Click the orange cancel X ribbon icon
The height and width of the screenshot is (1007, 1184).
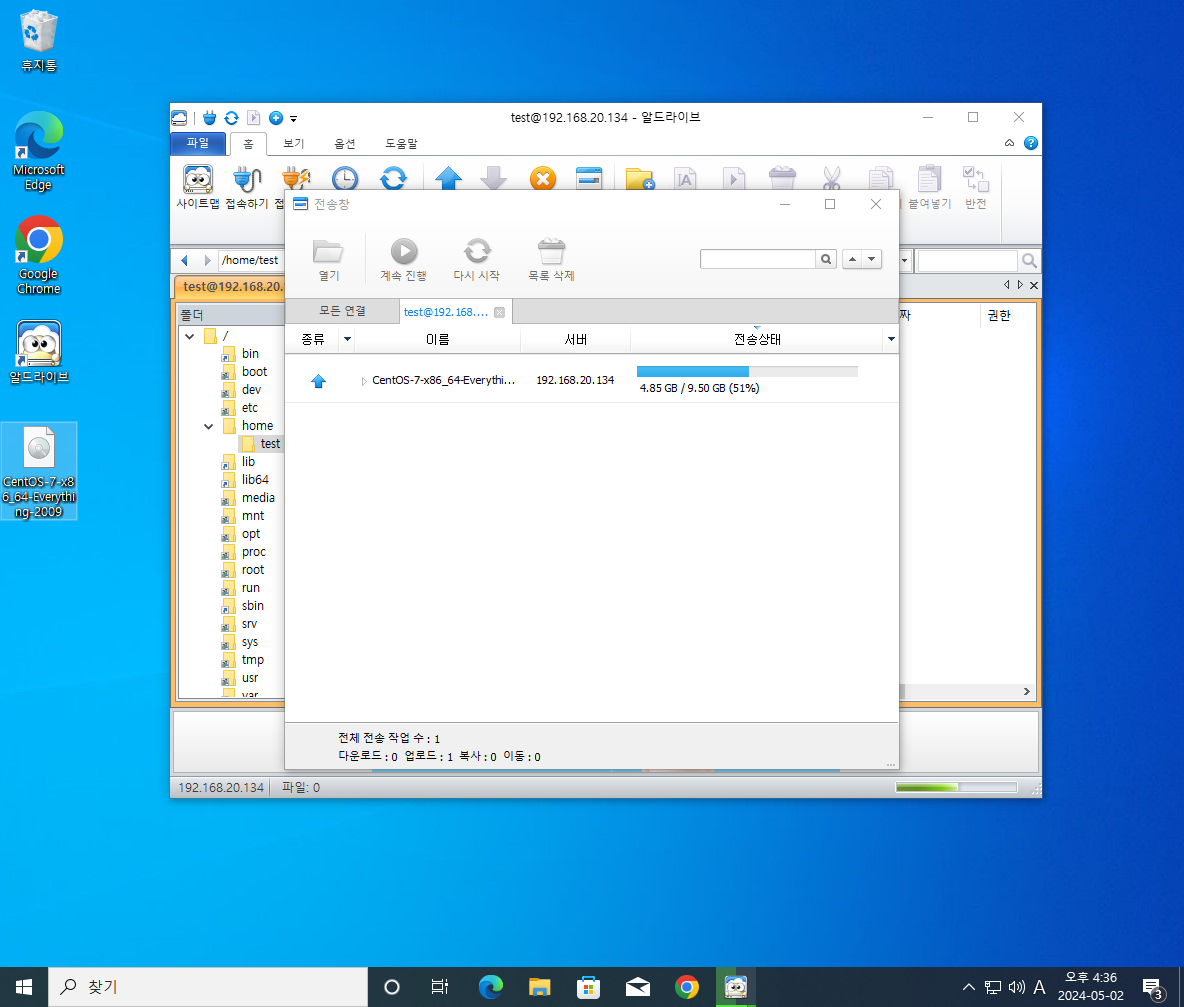click(543, 178)
